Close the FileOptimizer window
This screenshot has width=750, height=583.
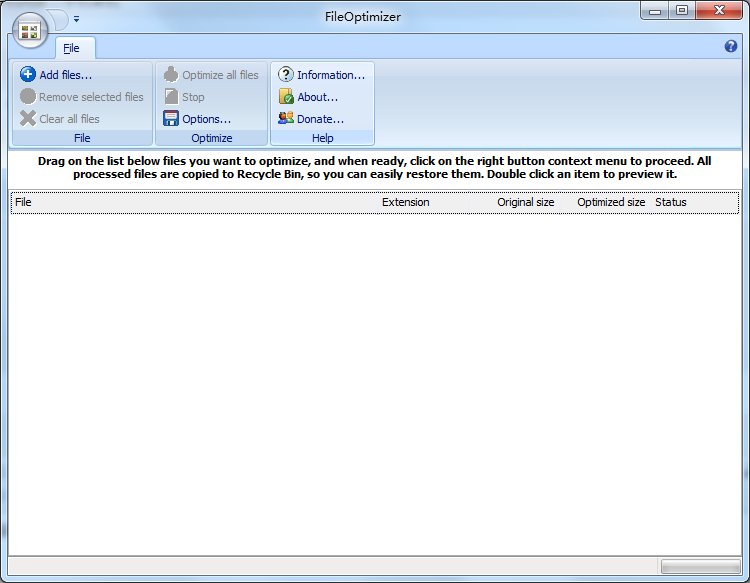coord(719,11)
